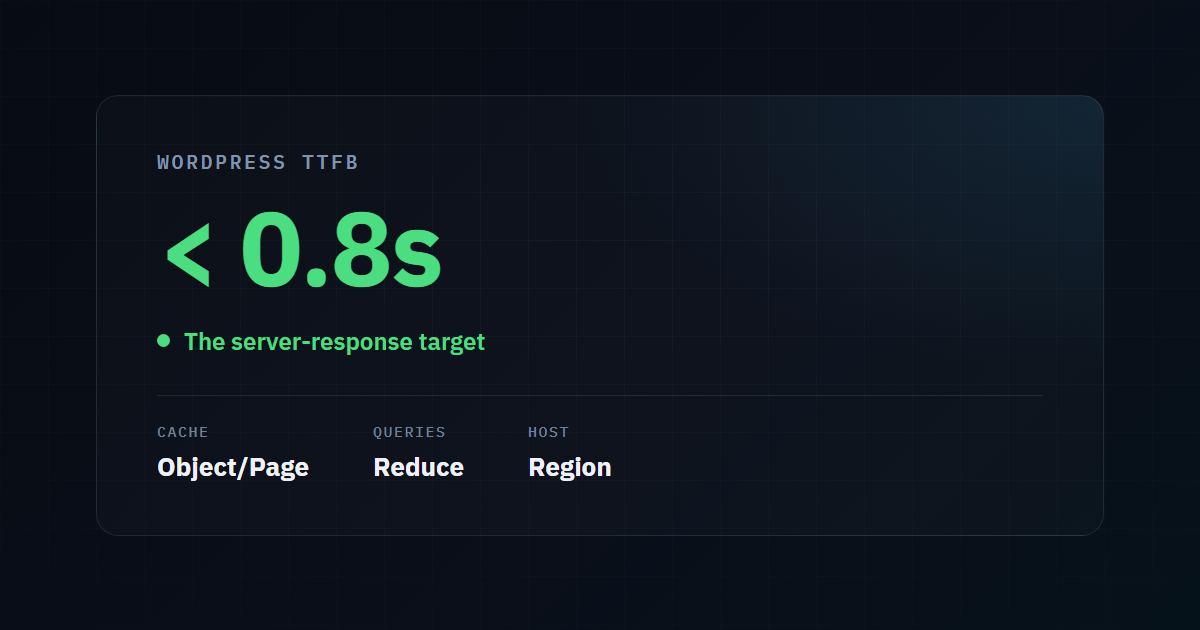Click the green status dot beside the caption
1200x630 pixels.
click(x=164, y=341)
